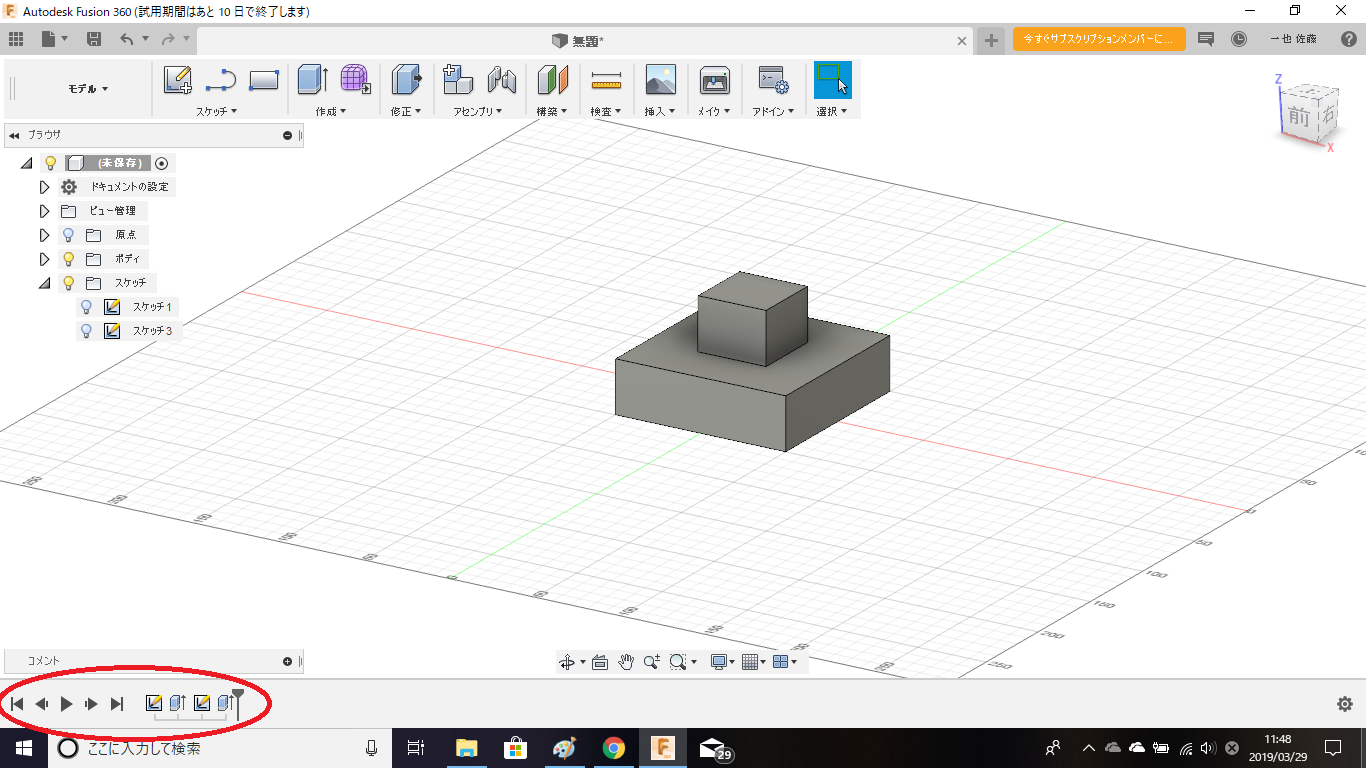
Task: Open the Measure inspect tool
Action: point(606,80)
